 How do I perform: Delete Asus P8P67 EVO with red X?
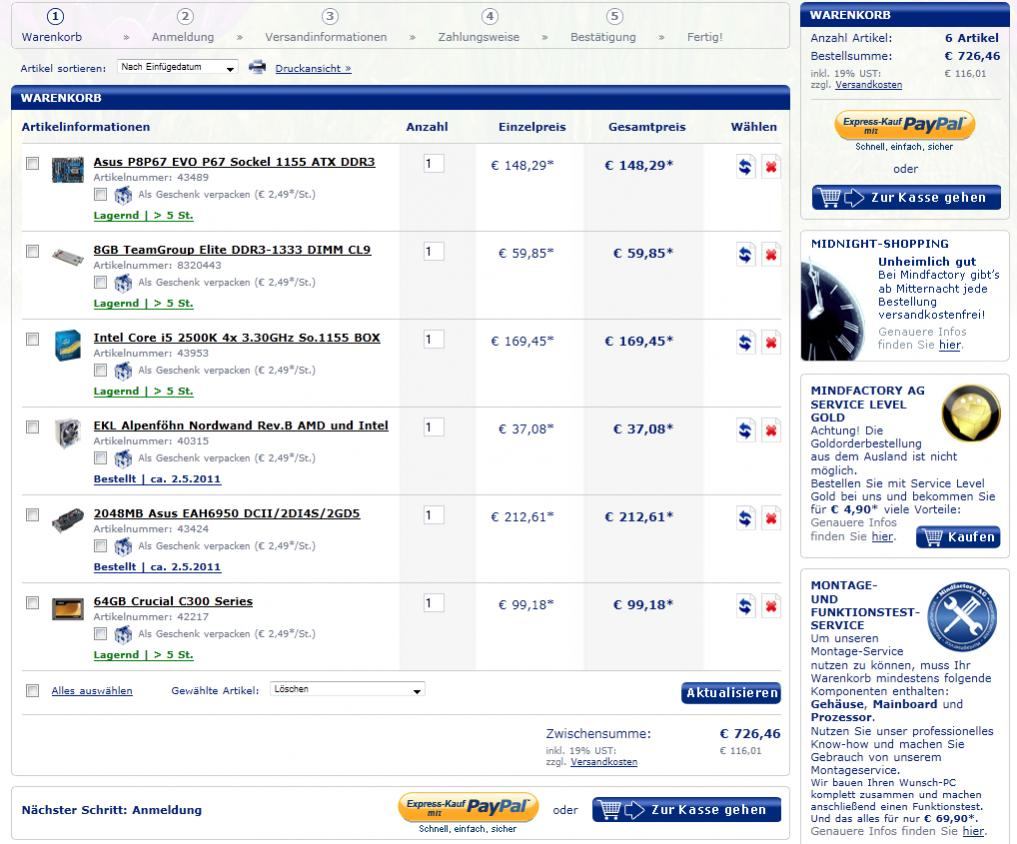pyautogui.click(x=771, y=167)
